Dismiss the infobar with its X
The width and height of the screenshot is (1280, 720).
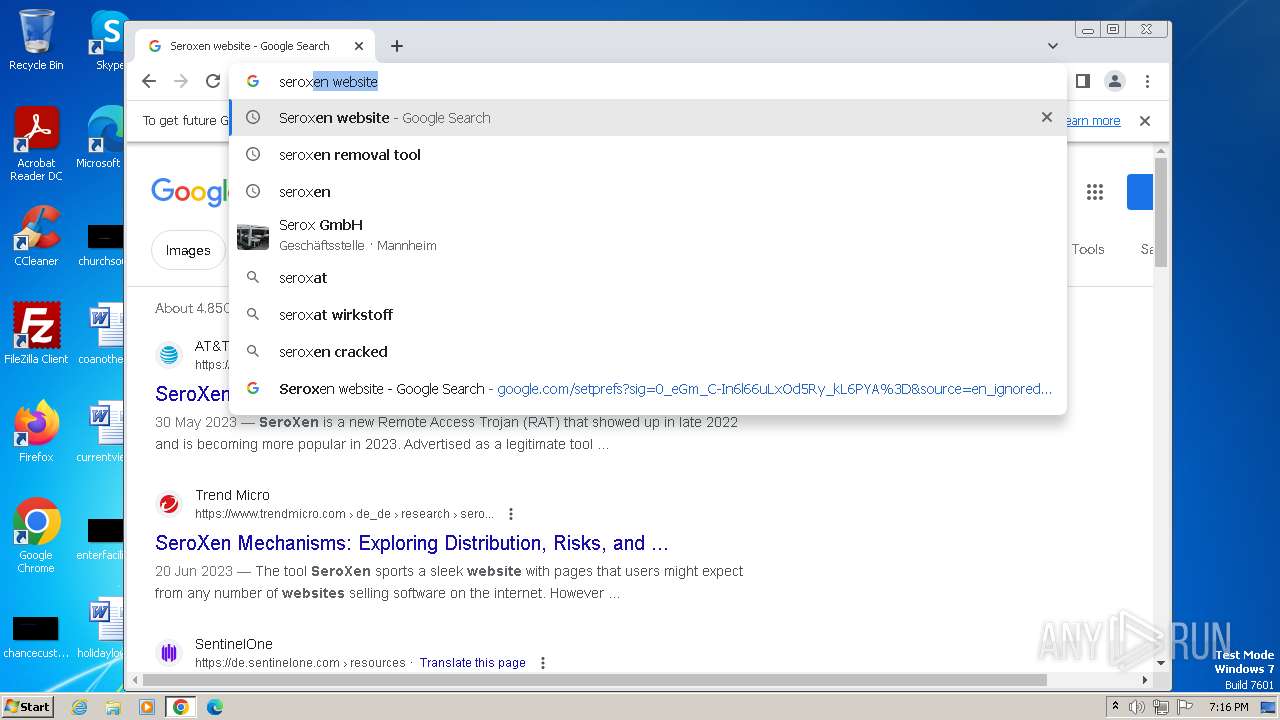1145,120
